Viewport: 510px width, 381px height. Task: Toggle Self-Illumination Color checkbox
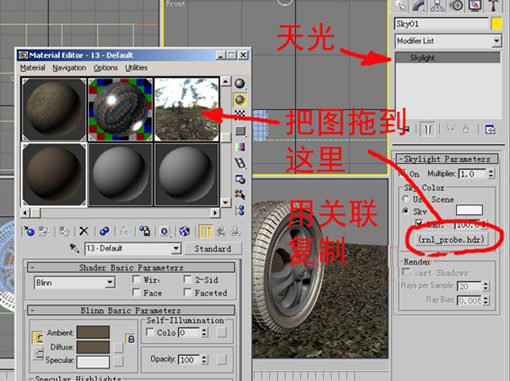[150, 332]
